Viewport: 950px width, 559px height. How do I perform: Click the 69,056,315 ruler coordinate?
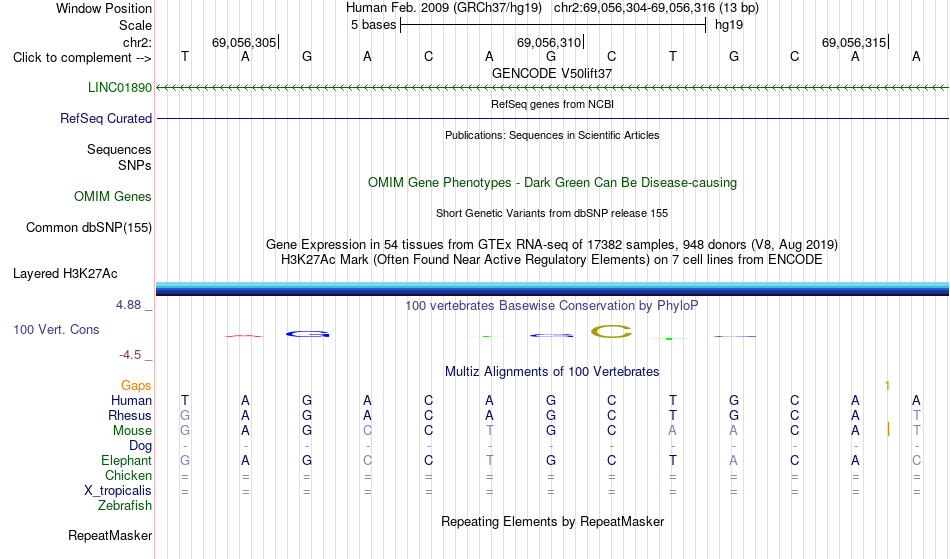click(854, 42)
